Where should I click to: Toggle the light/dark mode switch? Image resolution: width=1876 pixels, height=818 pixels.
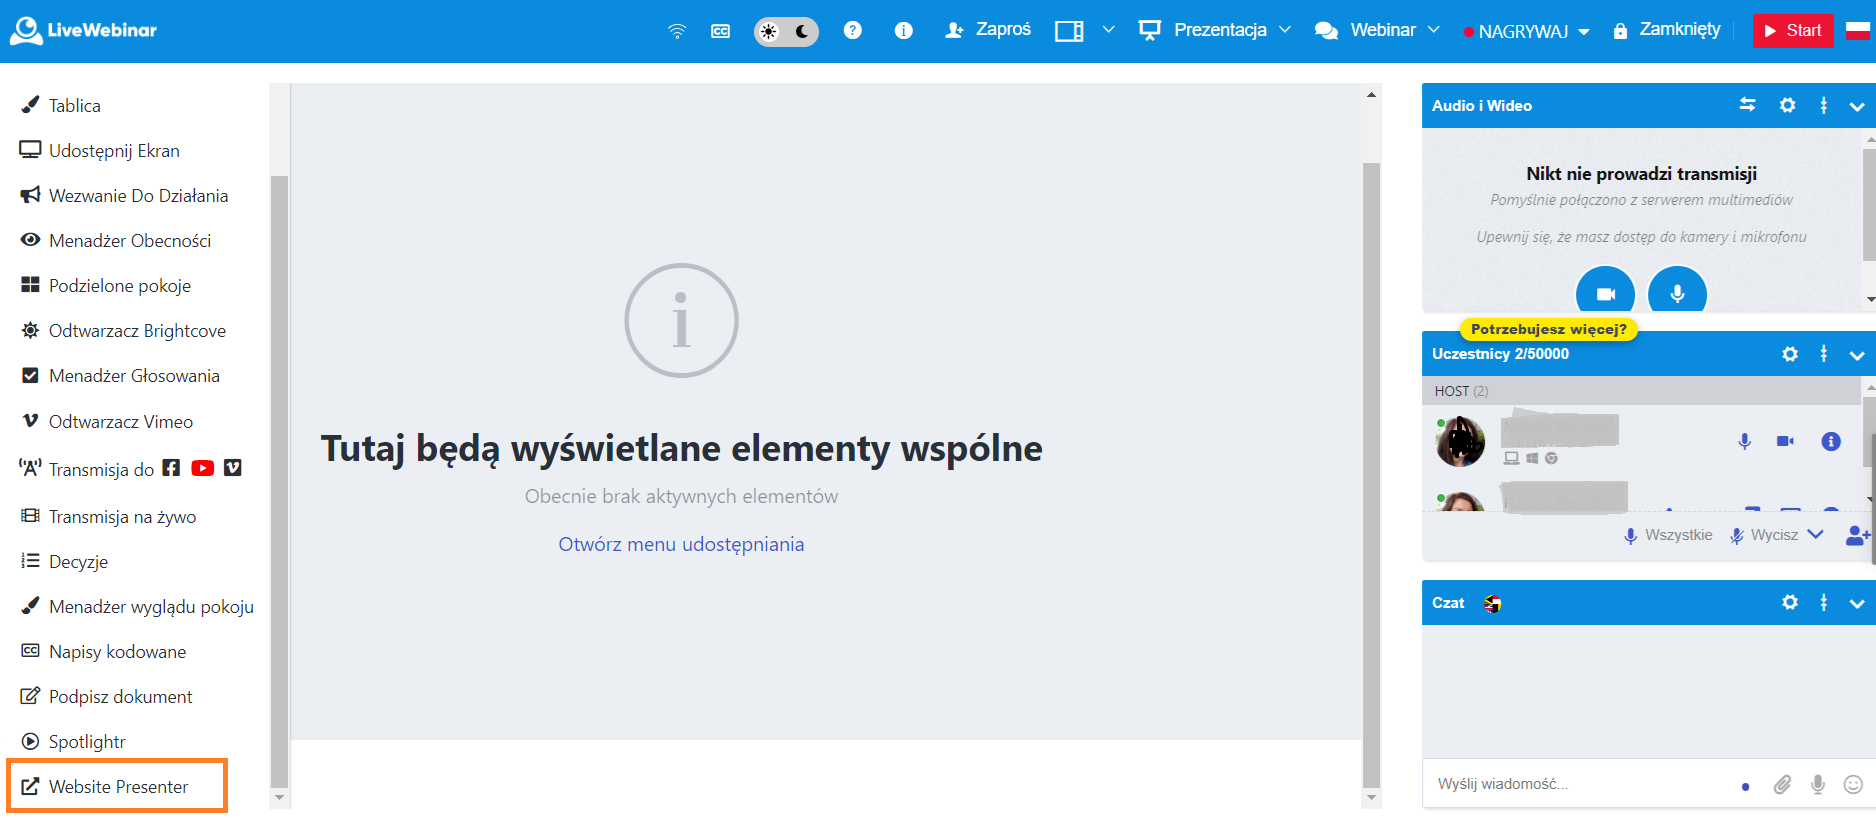tap(786, 31)
